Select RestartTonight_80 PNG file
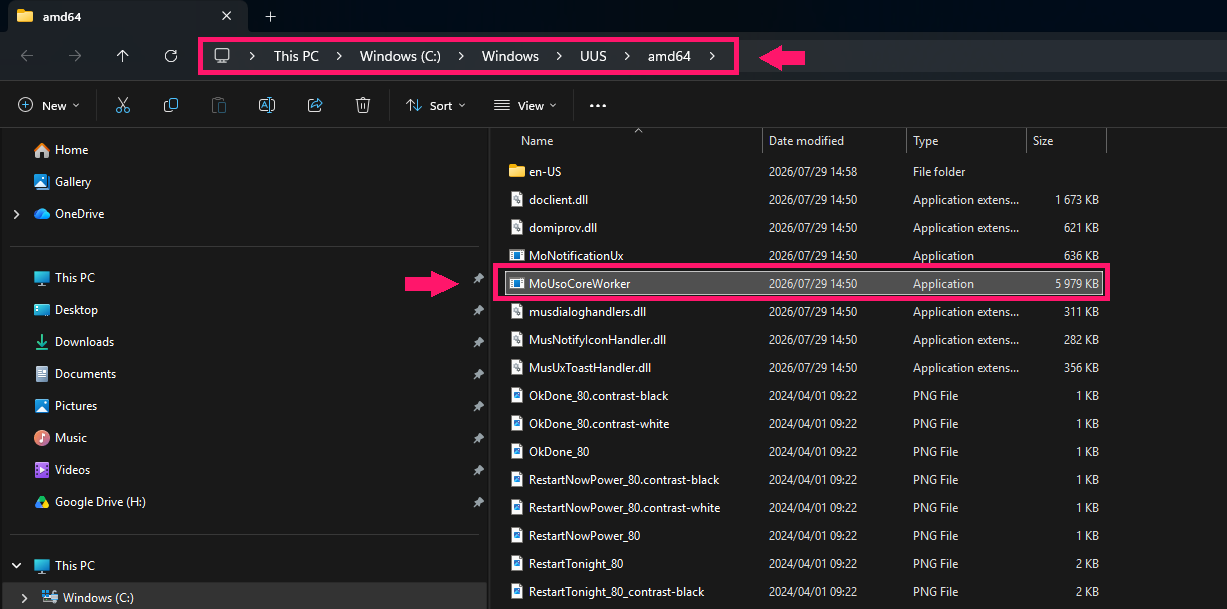This screenshot has height=609, width=1227. (804, 563)
